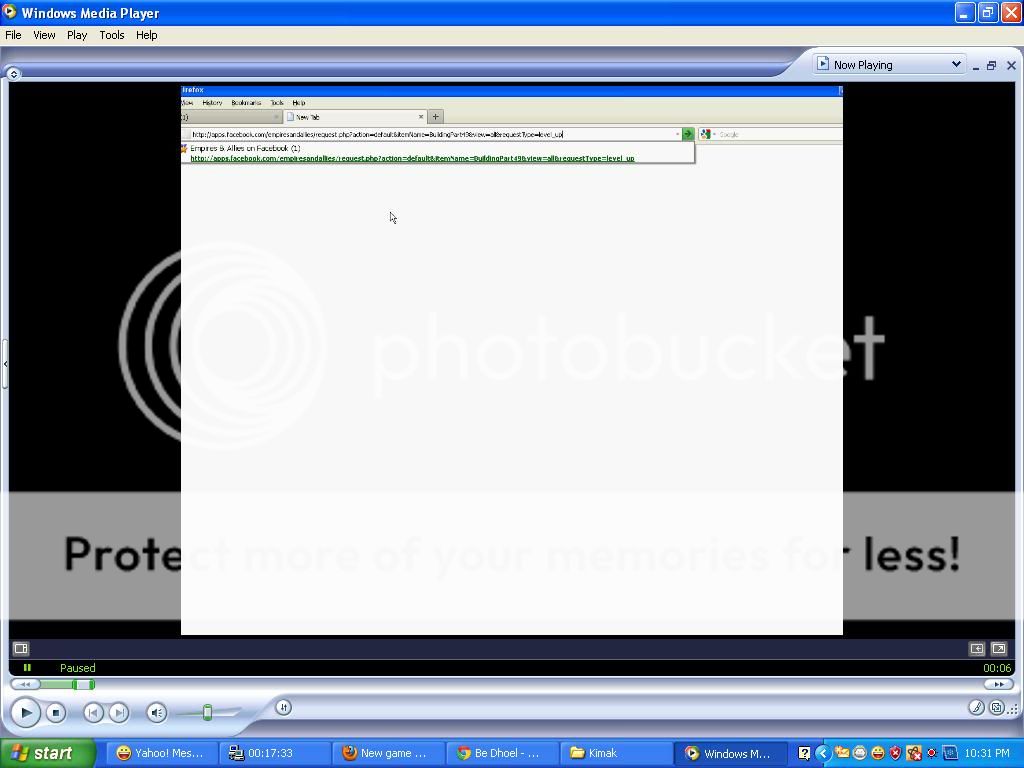The image size is (1024, 768).
Task: Click the collapse pane arrow on left edge
Action: click(5, 364)
